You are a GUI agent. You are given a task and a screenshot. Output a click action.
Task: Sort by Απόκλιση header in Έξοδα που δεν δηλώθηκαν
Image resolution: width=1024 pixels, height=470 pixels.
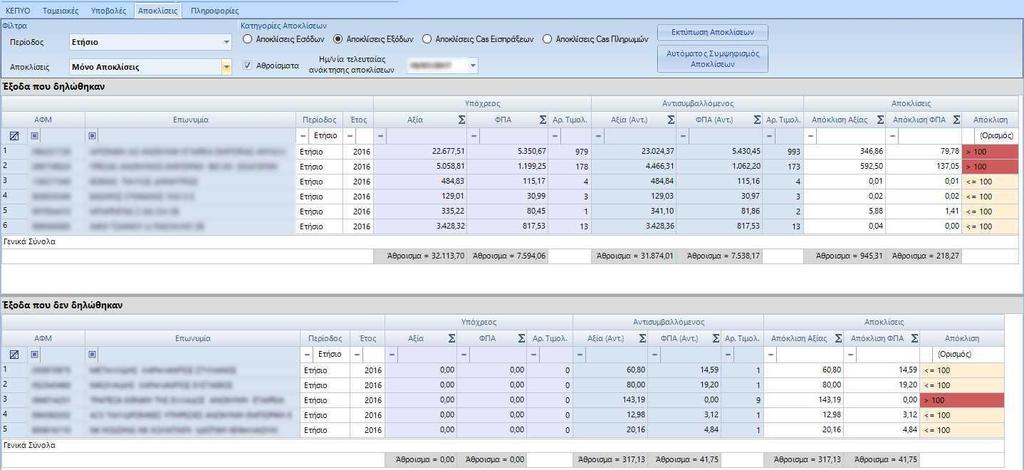click(x=961, y=338)
